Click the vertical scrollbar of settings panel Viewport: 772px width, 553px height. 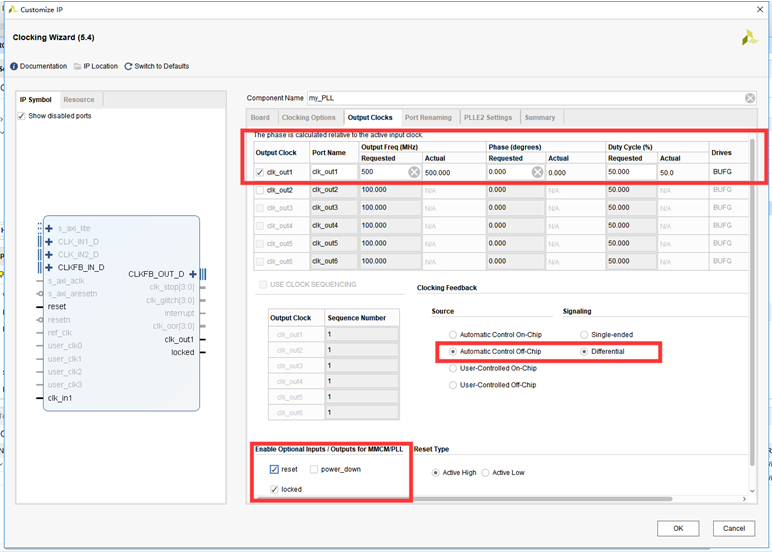pos(752,302)
